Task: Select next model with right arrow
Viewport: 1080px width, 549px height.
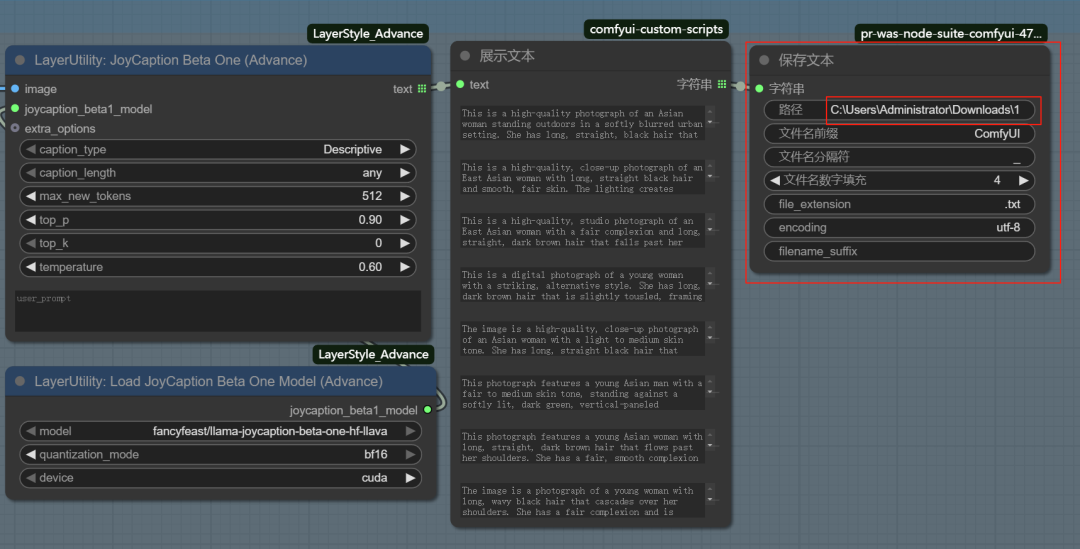Action: [x=411, y=431]
